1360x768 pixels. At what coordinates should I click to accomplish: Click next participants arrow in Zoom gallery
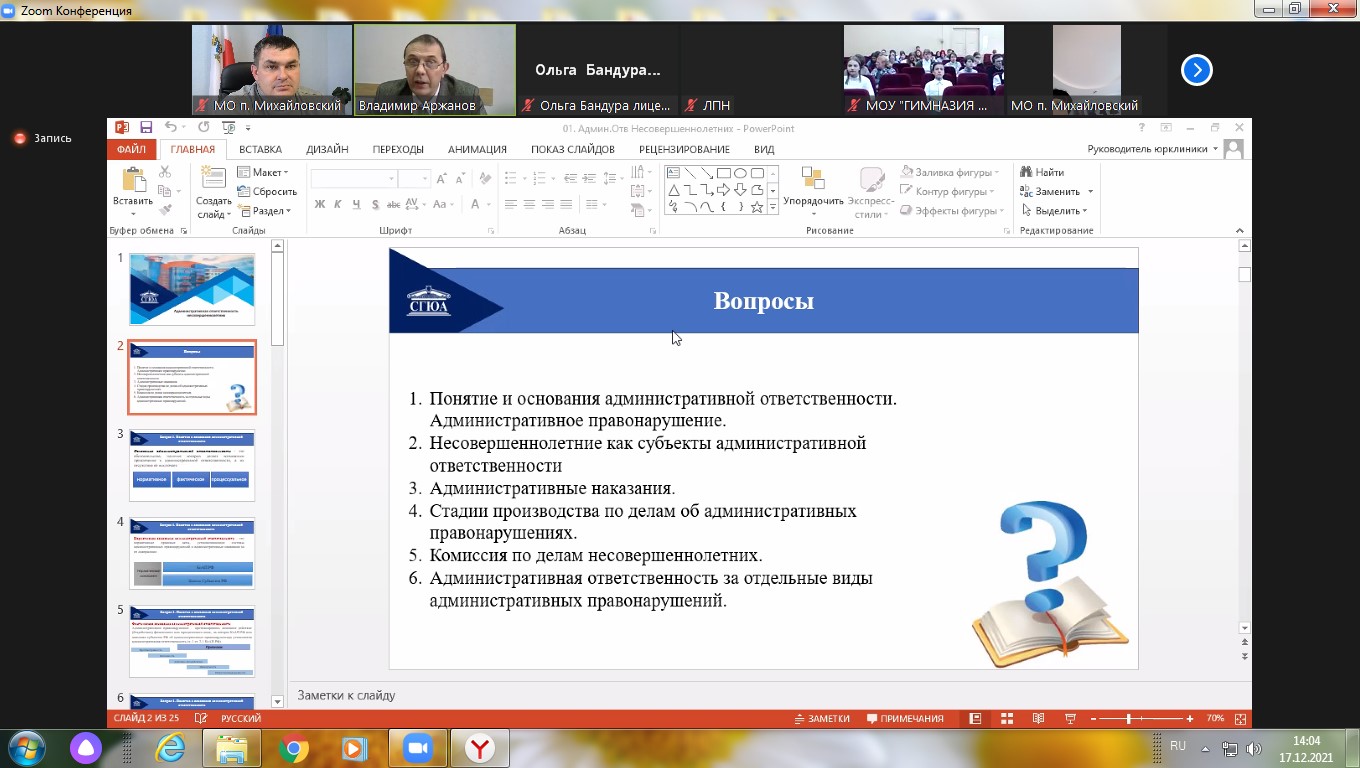point(1197,70)
